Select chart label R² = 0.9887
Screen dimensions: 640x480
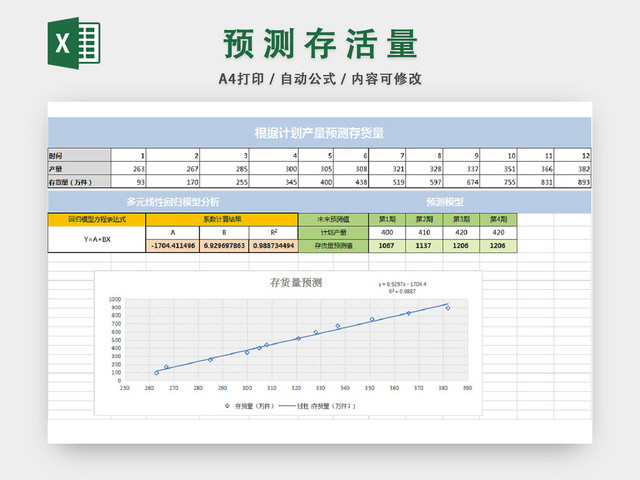(x=402, y=291)
